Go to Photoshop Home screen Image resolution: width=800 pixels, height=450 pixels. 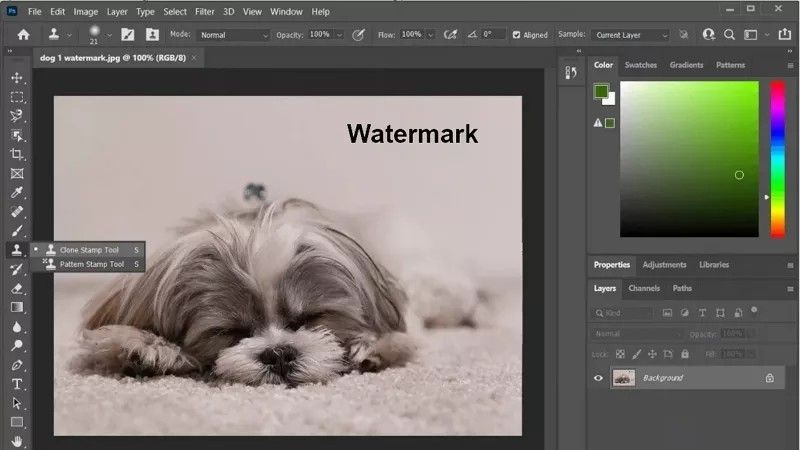23,35
